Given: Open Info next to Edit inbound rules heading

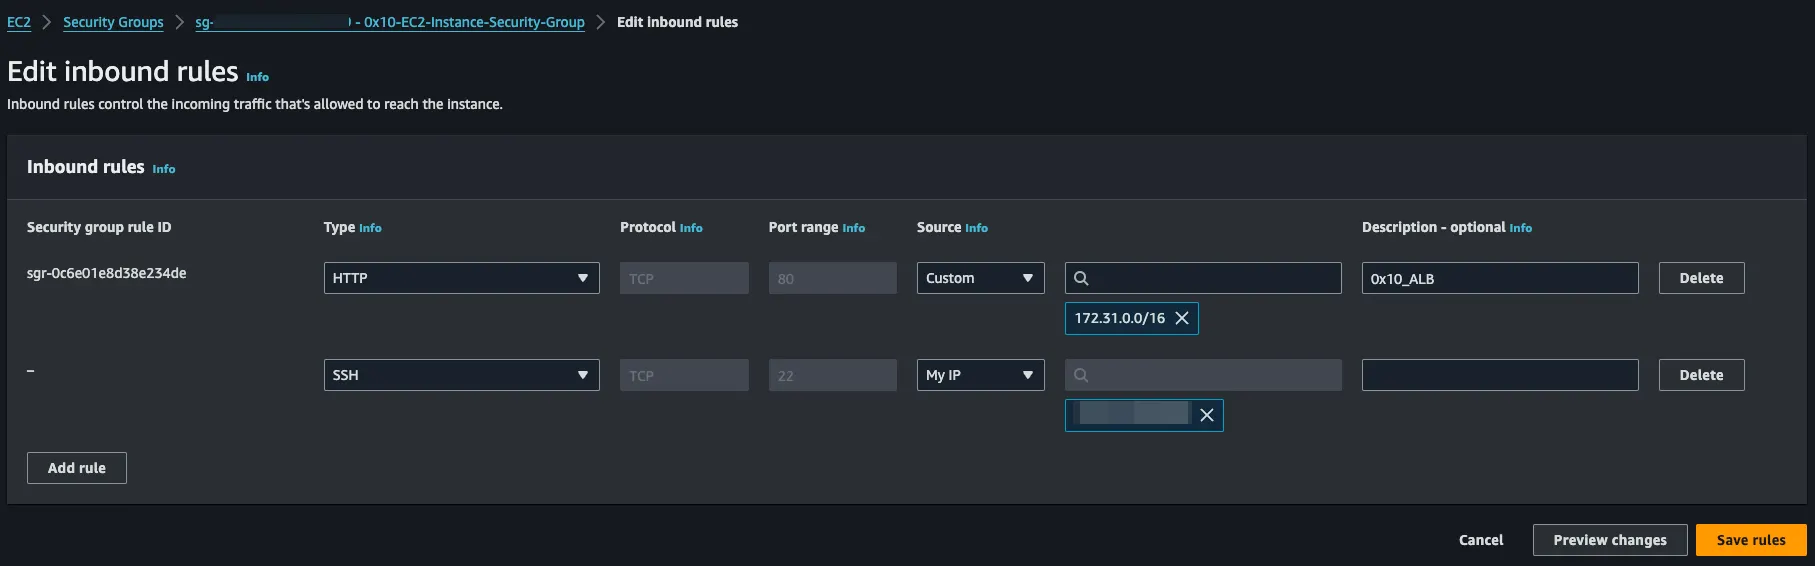Looking at the screenshot, I should coord(257,77).
